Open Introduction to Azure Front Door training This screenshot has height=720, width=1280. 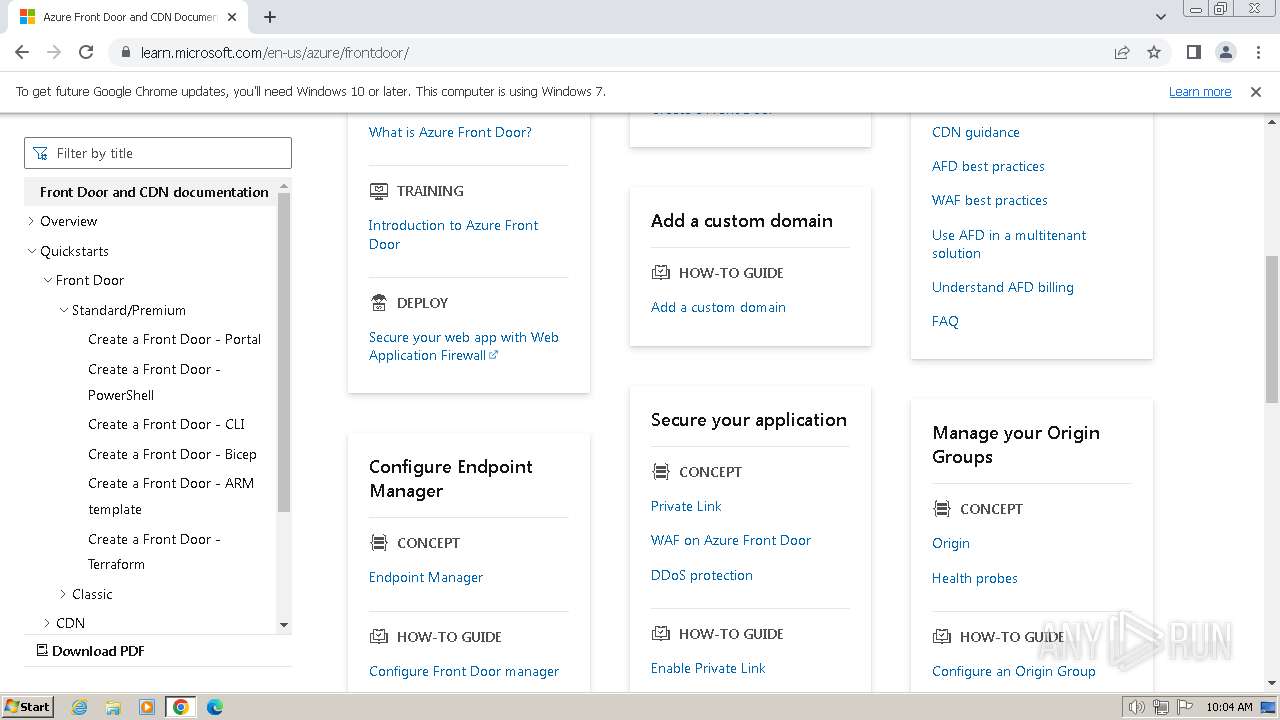tap(453, 234)
